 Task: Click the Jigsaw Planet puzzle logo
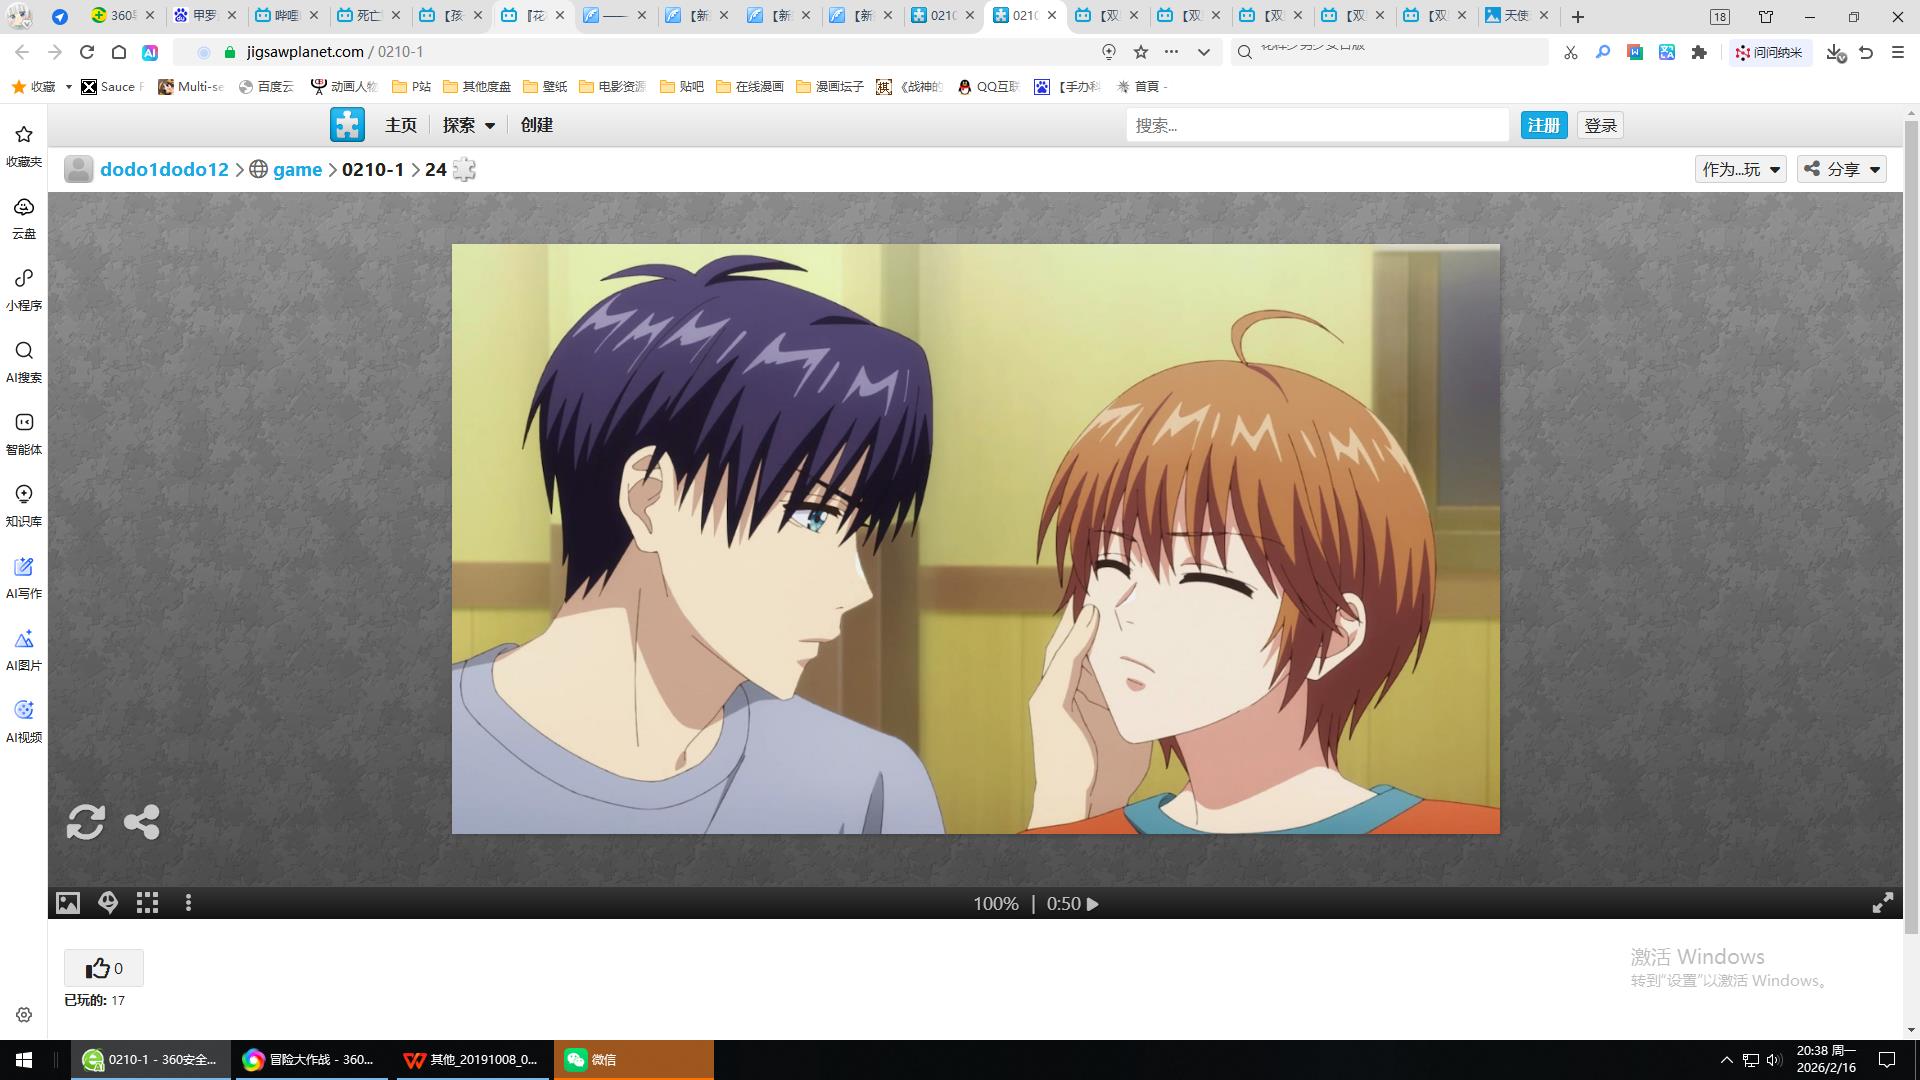pos(347,125)
